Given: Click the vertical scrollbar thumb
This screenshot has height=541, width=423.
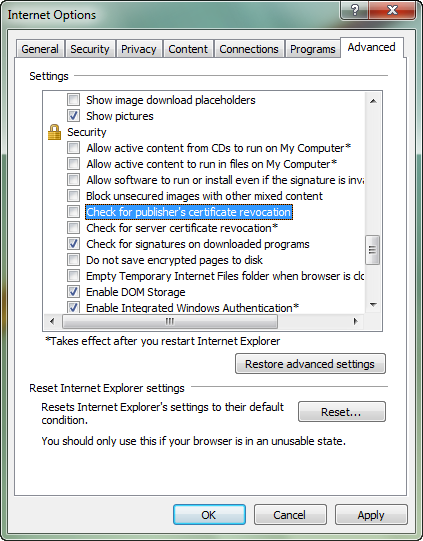Looking at the screenshot, I should tap(373, 250).
